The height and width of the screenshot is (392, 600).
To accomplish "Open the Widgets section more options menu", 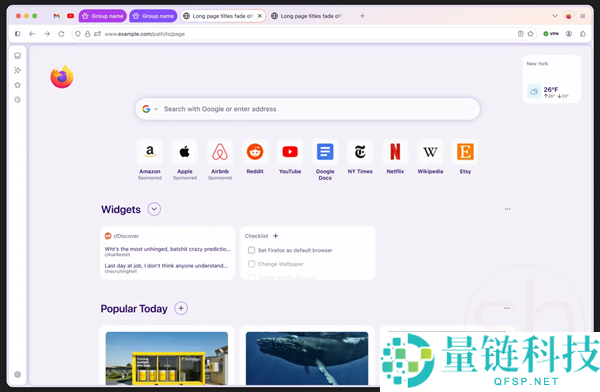I will pyautogui.click(x=507, y=209).
